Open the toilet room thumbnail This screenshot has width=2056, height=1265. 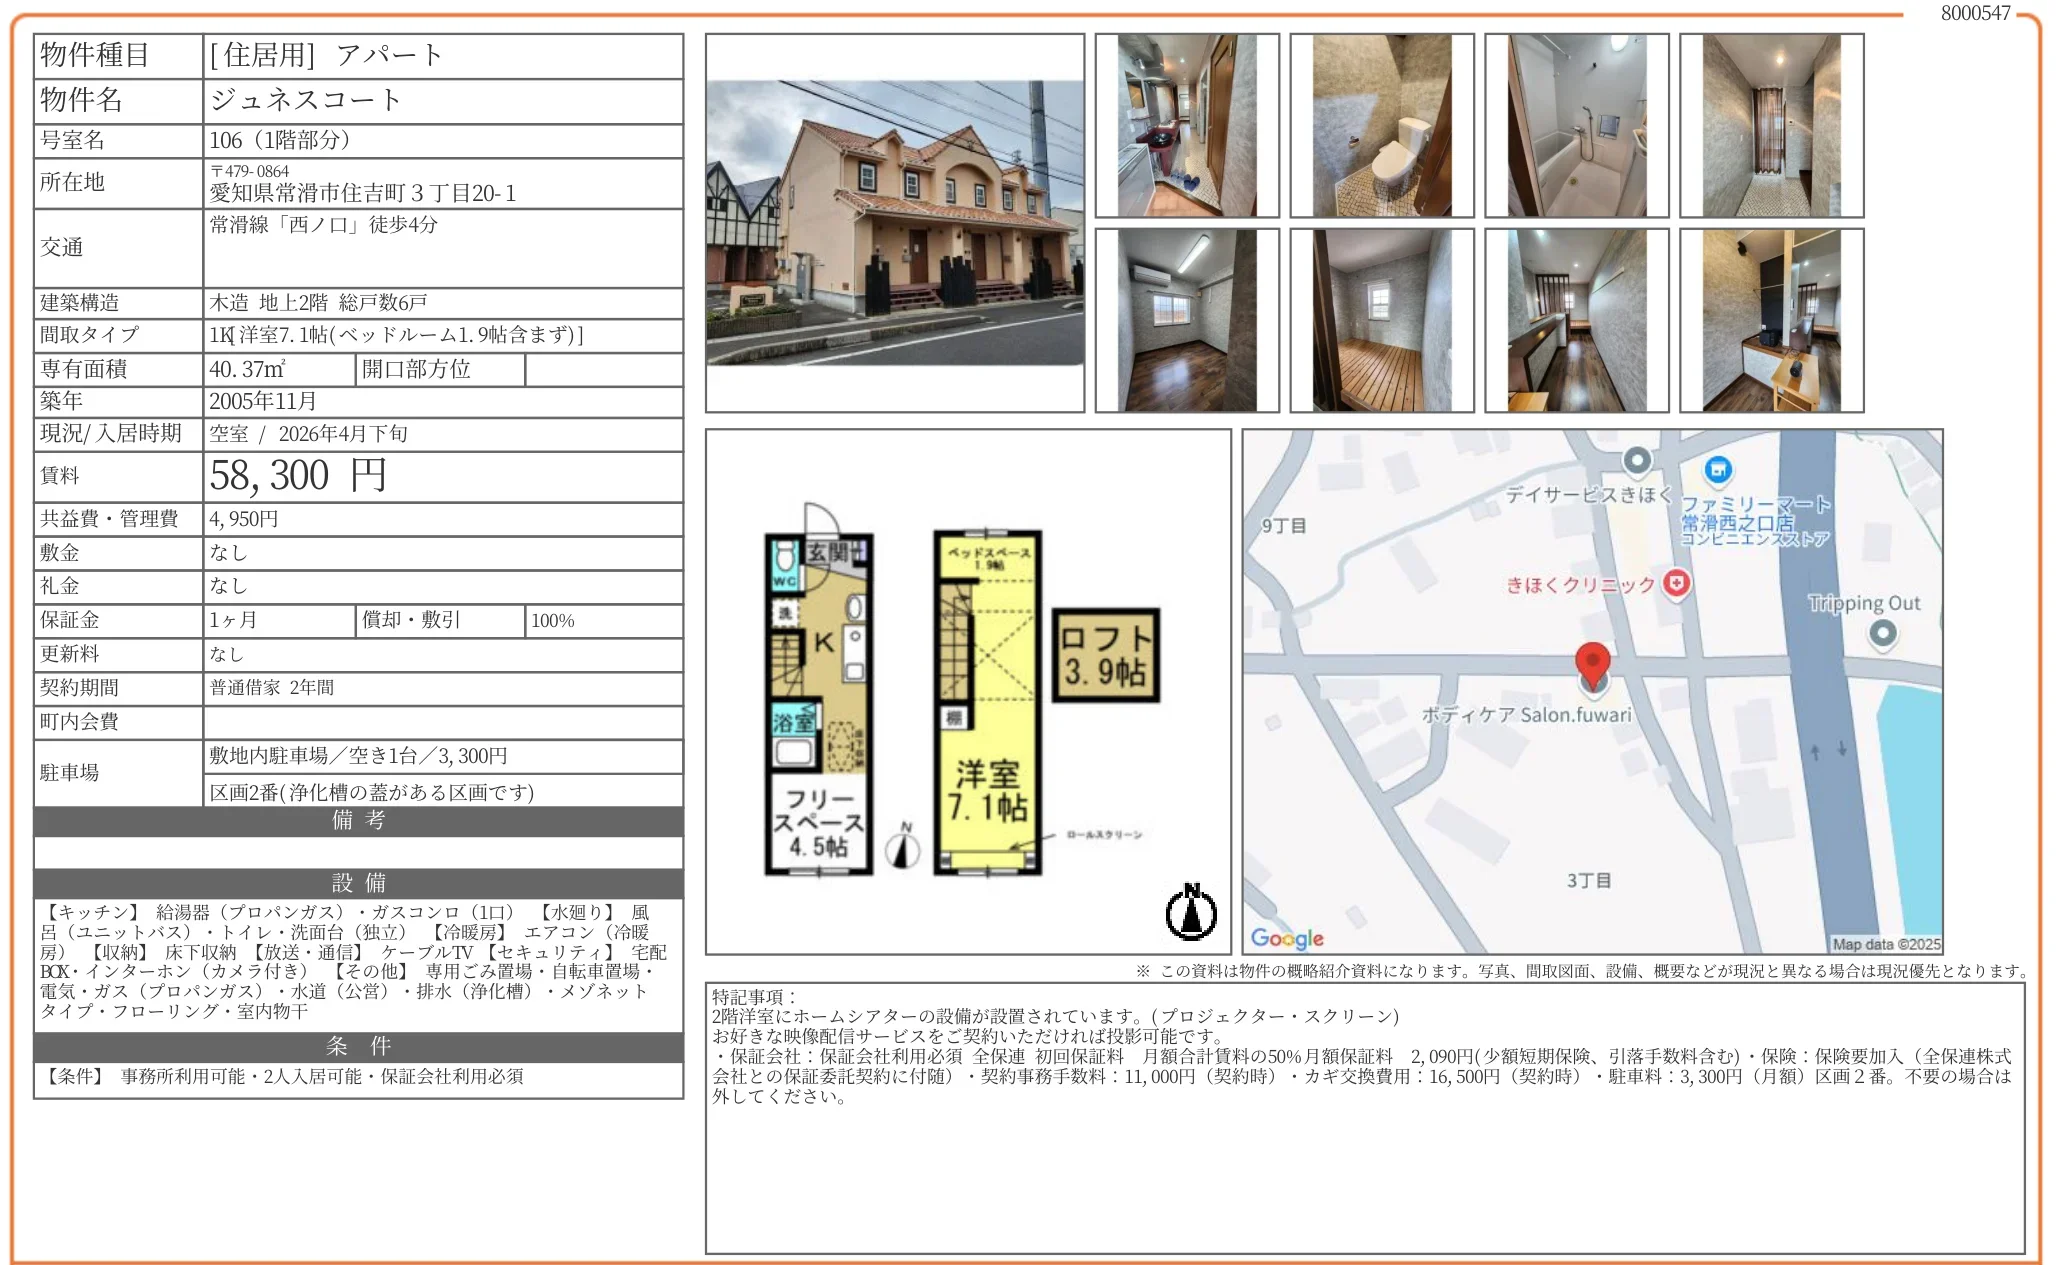pos(1381,125)
